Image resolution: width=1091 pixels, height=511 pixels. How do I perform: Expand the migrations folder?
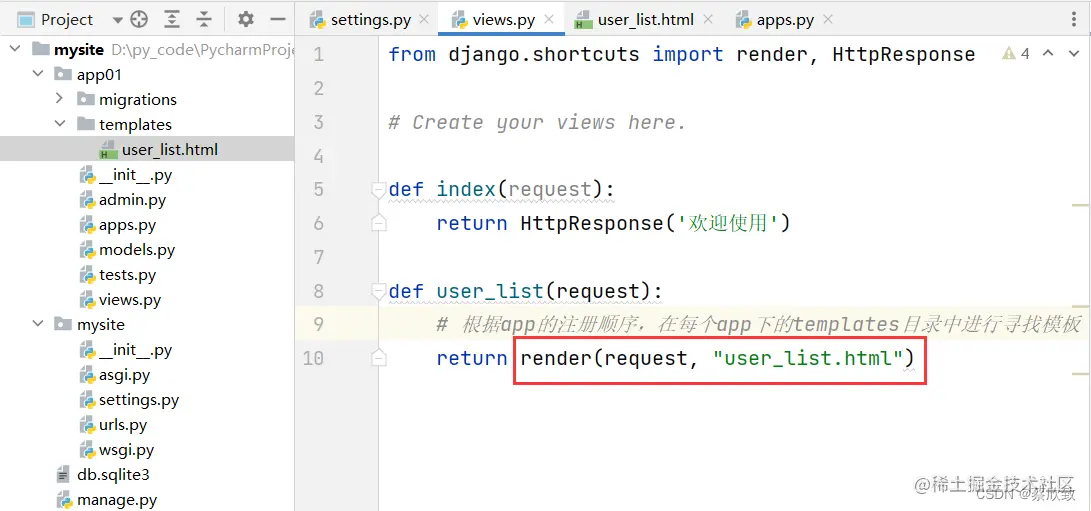(60, 100)
